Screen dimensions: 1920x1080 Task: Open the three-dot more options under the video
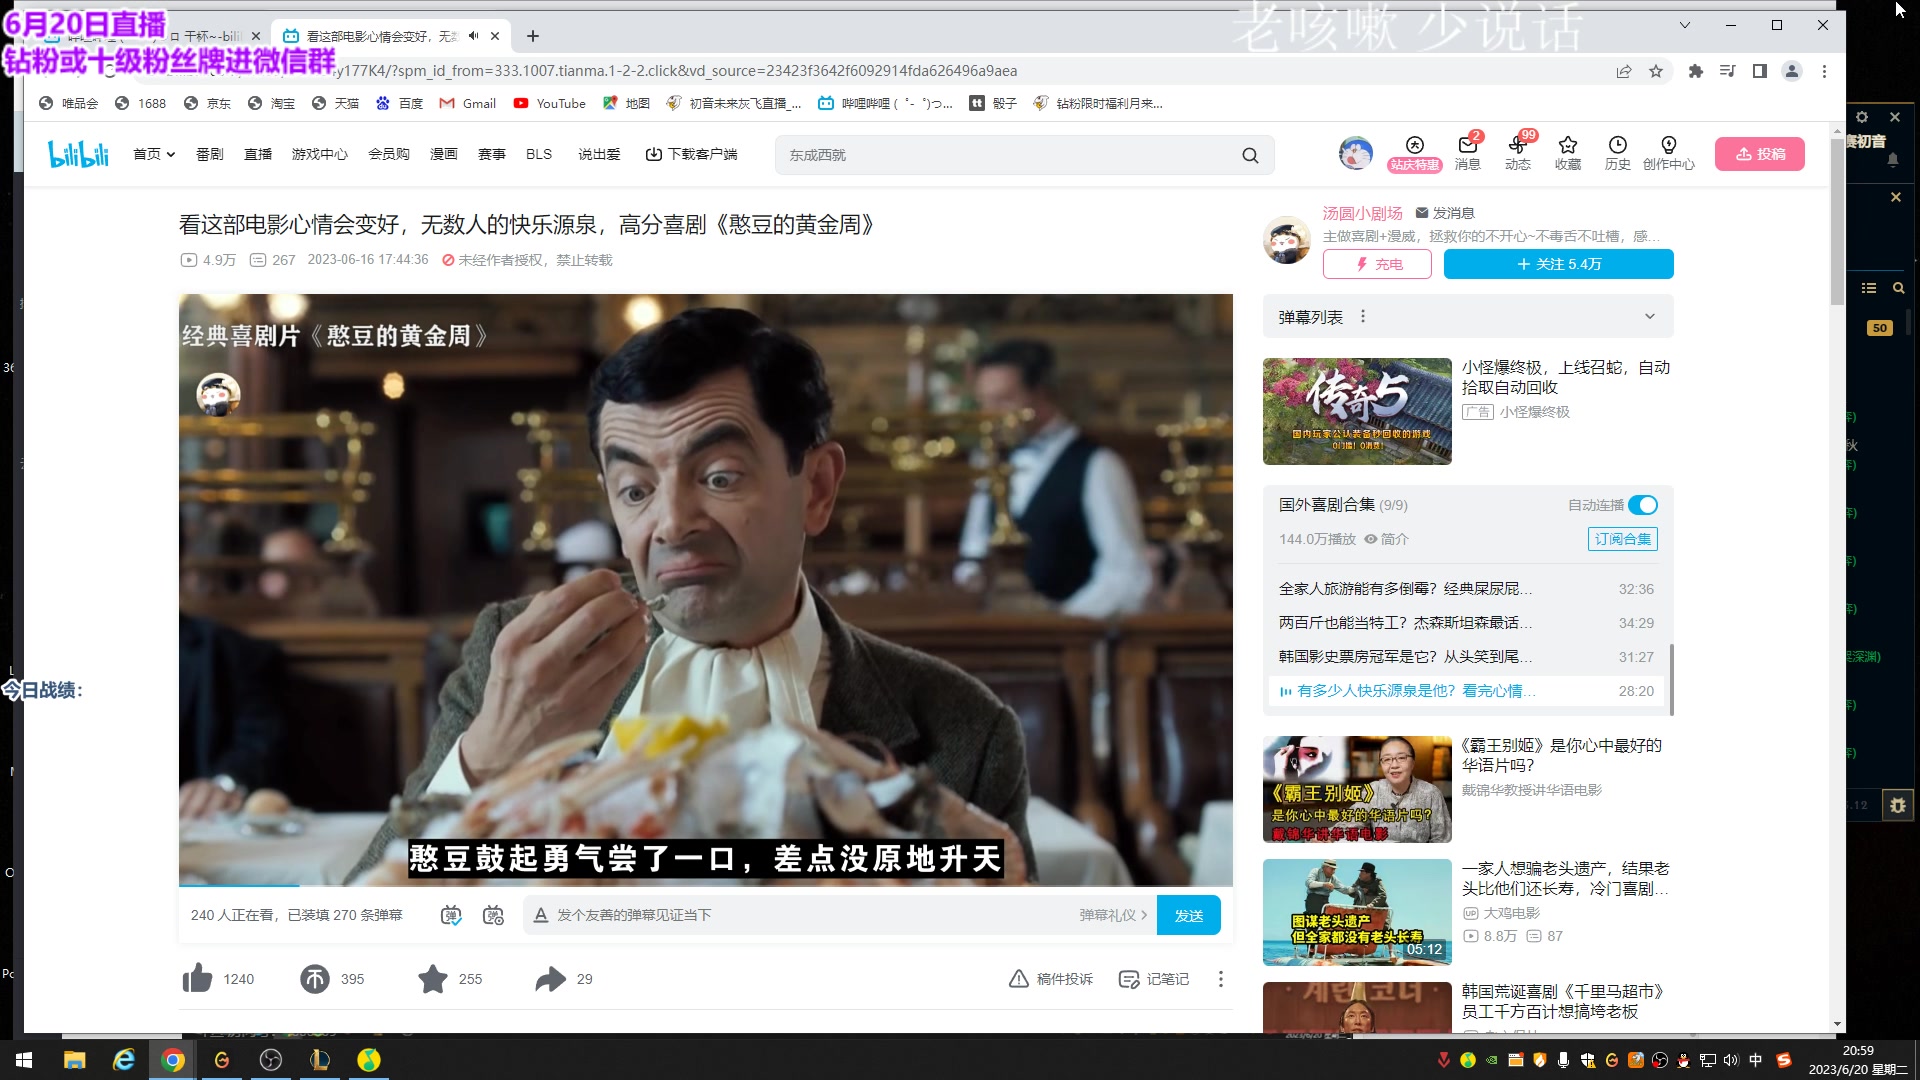click(x=1221, y=979)
